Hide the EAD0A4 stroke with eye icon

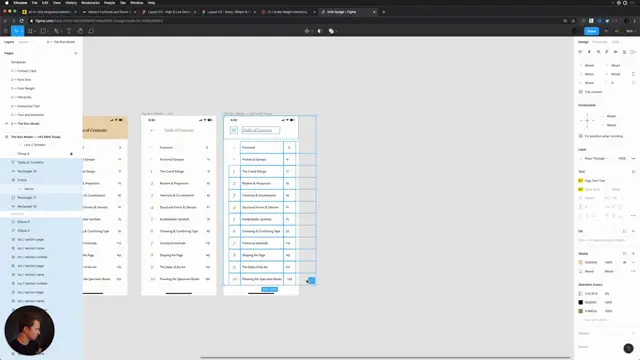(x=624, y=262)
